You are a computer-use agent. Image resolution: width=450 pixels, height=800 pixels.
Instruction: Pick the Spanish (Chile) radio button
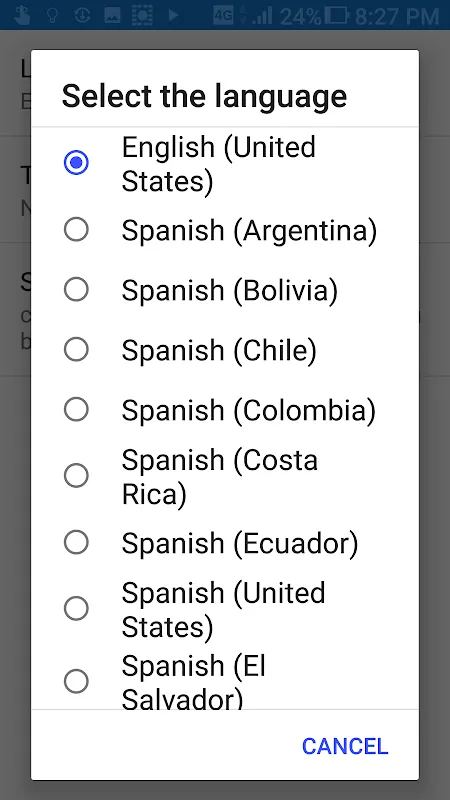76,349
